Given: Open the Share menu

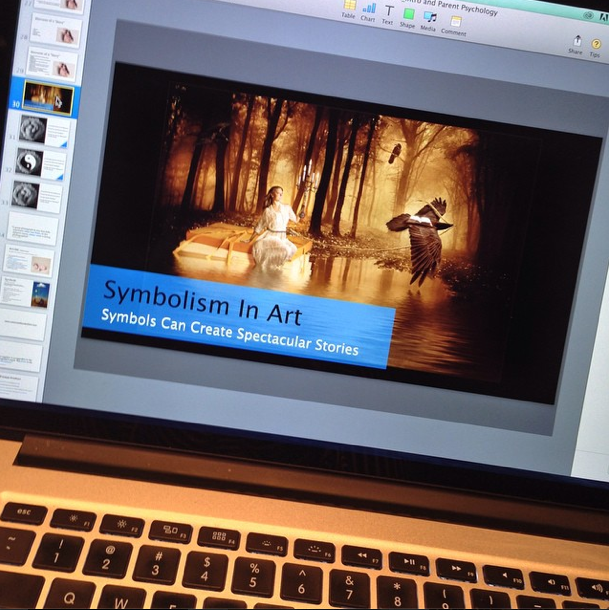Looking at the screenshot, I should tap(576, 44).
